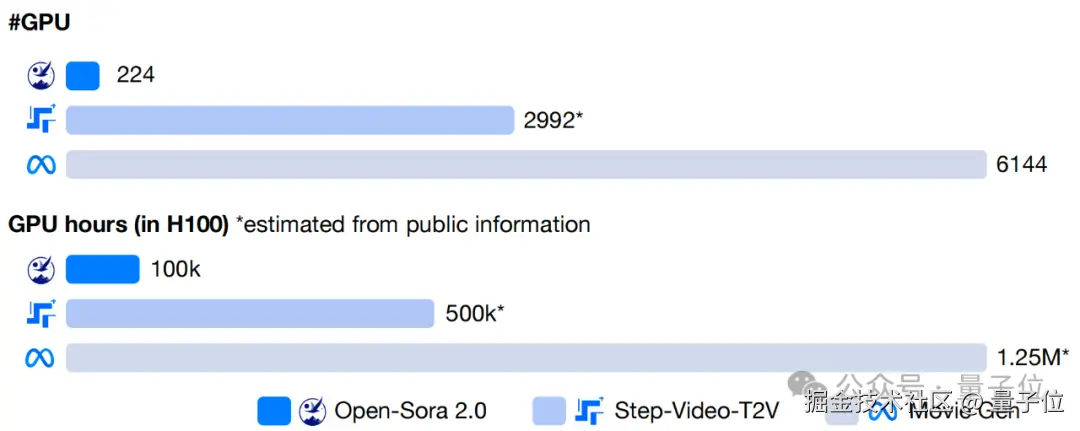This screenshot has height=431, width=1080.
Task: Click the Step-Video-T2V legend label
Action: click(696, 411)
